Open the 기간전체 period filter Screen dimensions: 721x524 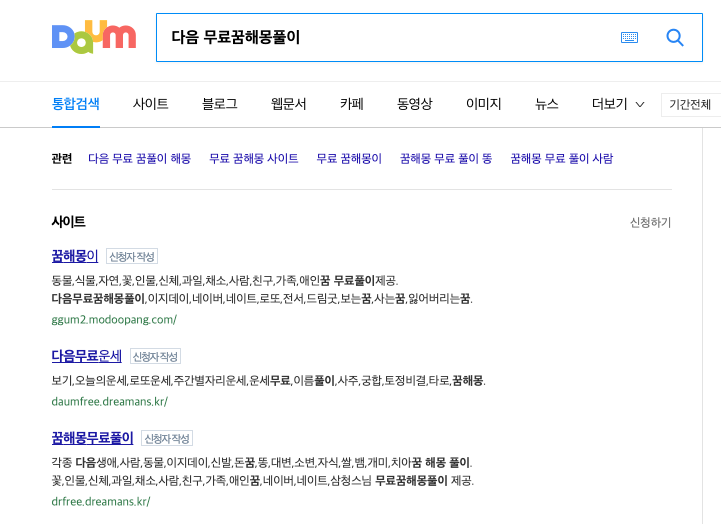691,104
